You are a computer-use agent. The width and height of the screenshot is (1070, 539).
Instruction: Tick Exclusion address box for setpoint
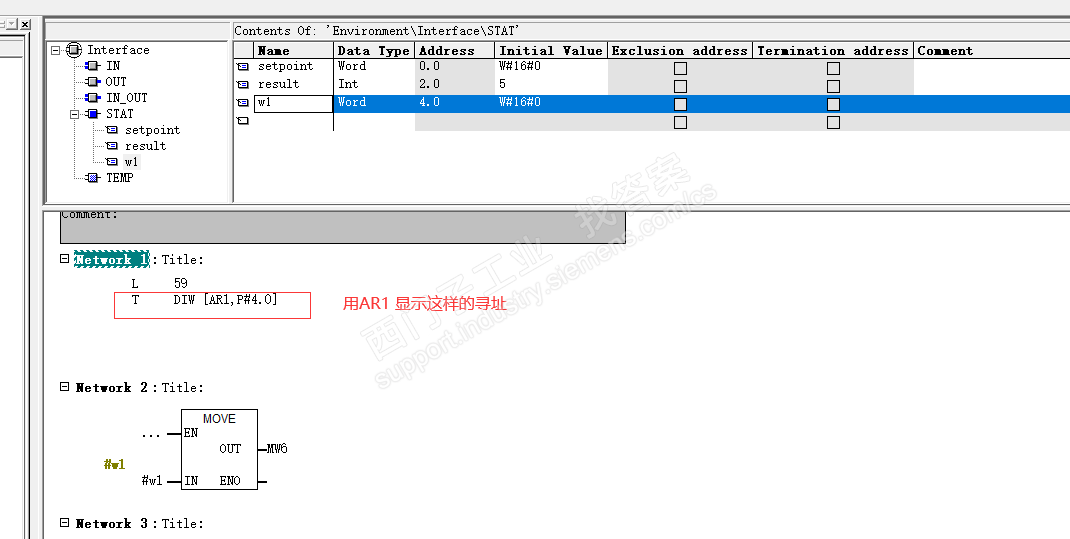click(680, 68)
